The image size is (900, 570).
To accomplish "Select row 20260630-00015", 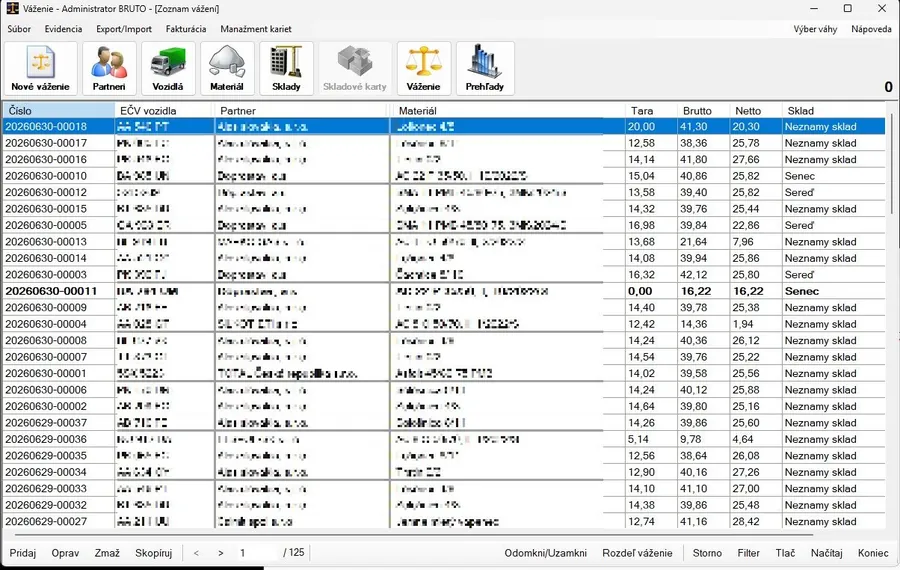I will tap(444, 209).
